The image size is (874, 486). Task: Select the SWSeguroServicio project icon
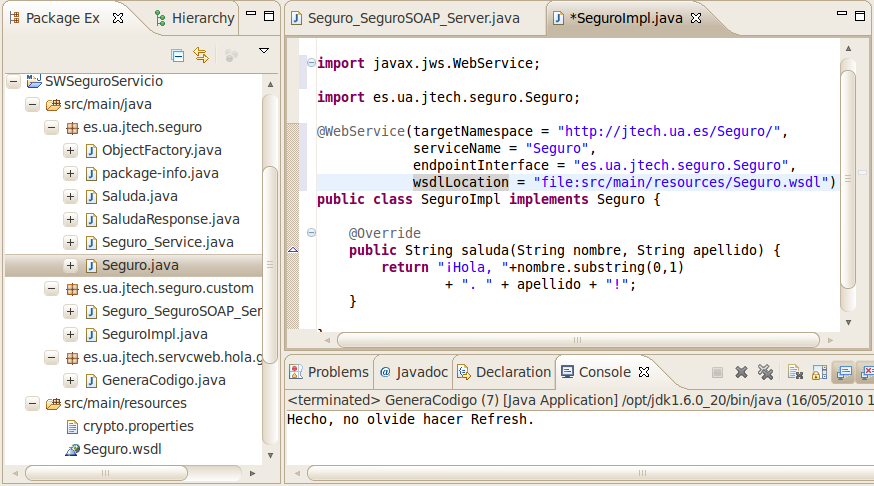(x=34, y=81)
